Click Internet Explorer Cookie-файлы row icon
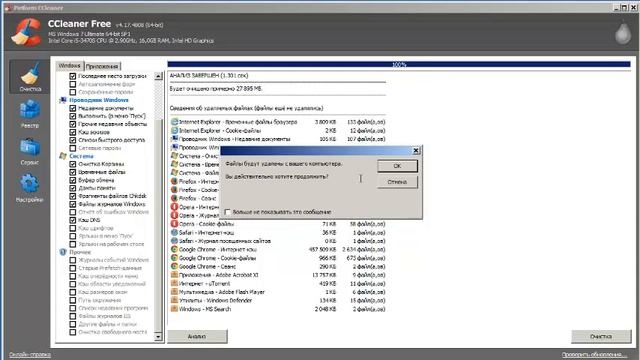 pyautogui.click(x=174, y=130)
